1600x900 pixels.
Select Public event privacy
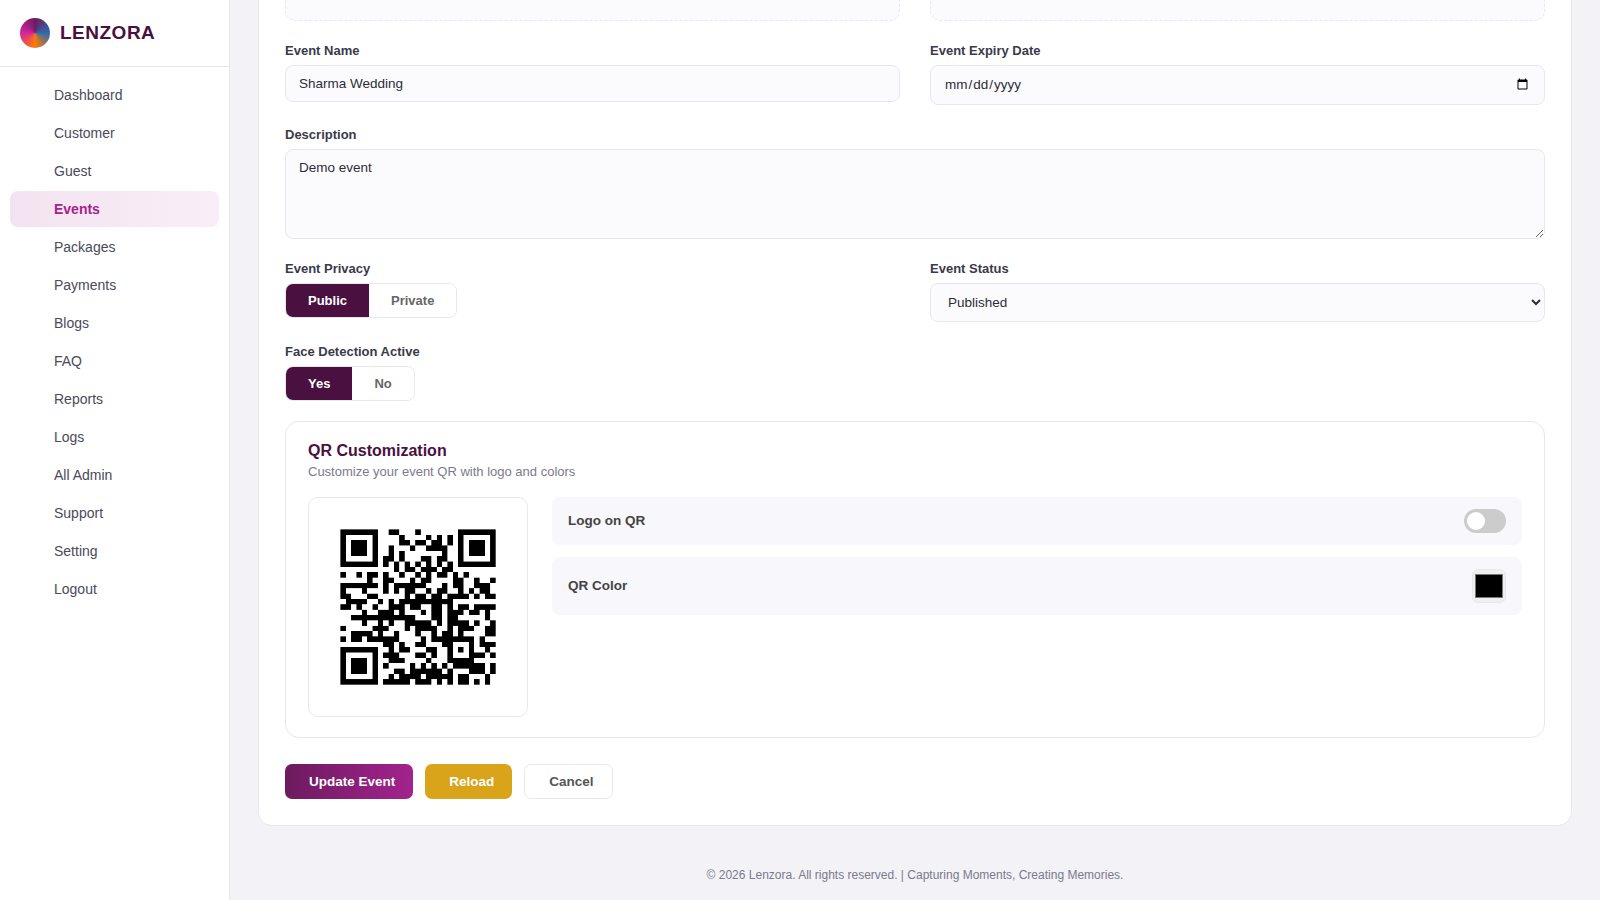click(327, 301)
